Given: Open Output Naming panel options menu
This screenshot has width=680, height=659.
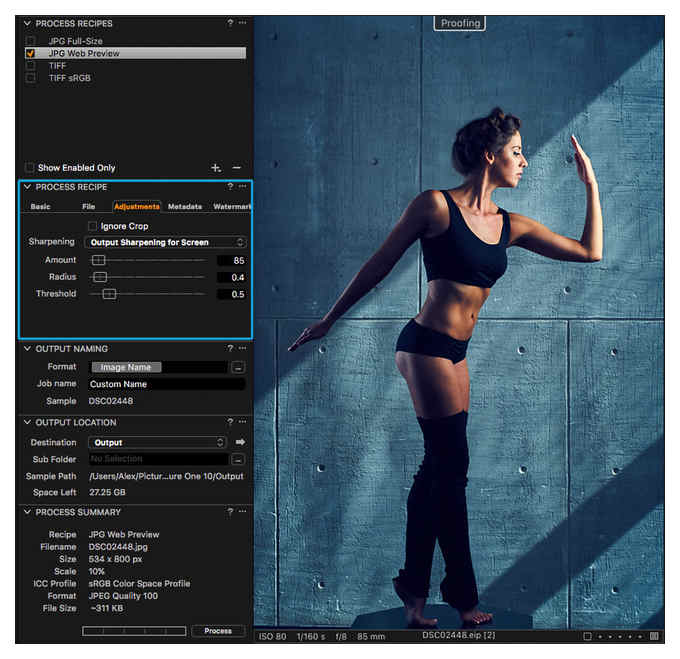Looking at the screenshot, I should (x=242, y=348).
